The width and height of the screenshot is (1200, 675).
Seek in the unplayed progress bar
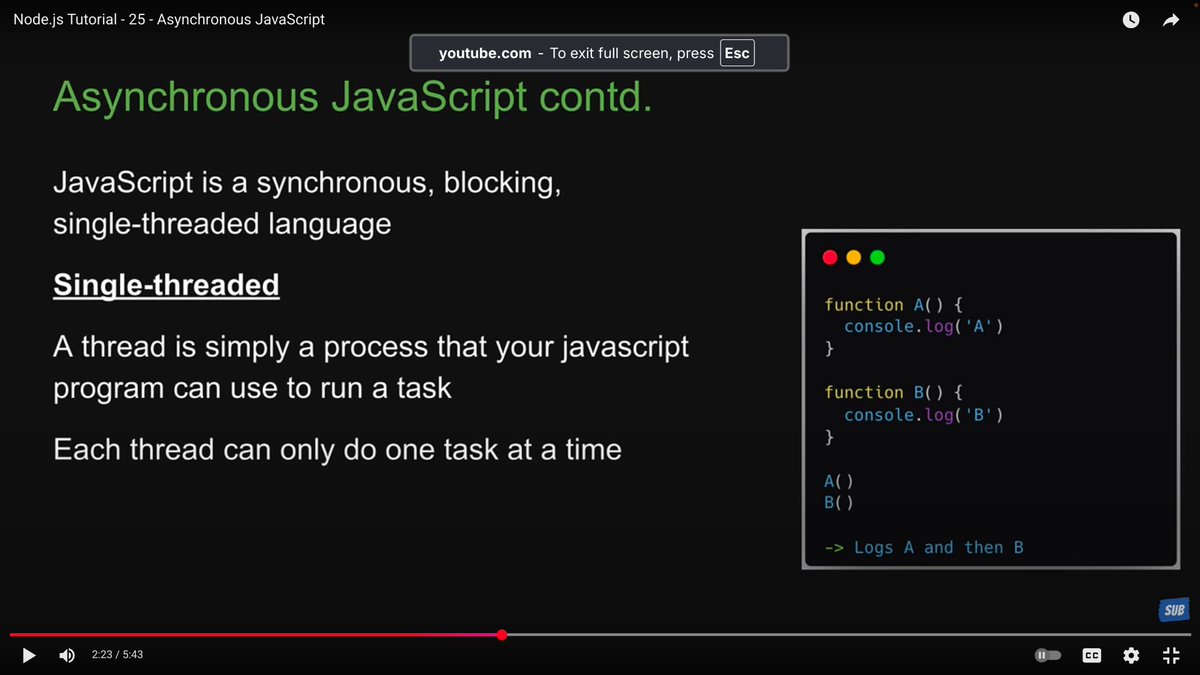[x=848, y=634]
